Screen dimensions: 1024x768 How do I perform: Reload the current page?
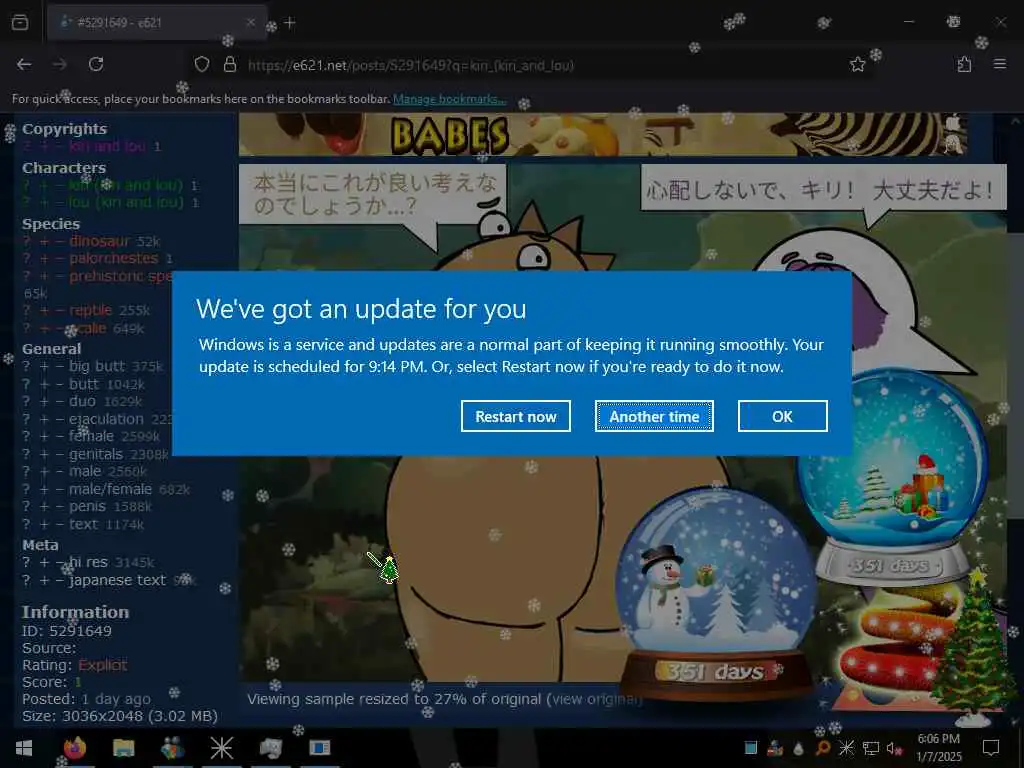(96, 64)
